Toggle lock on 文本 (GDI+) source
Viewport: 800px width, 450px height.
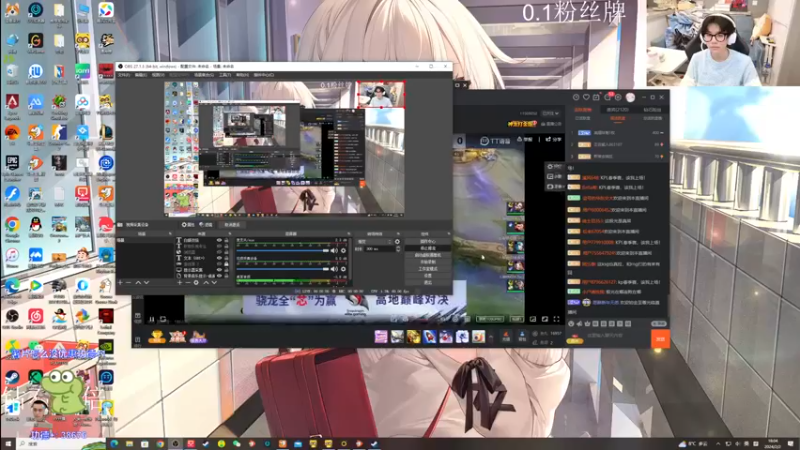pyautogui.click(x=227, y=258)
